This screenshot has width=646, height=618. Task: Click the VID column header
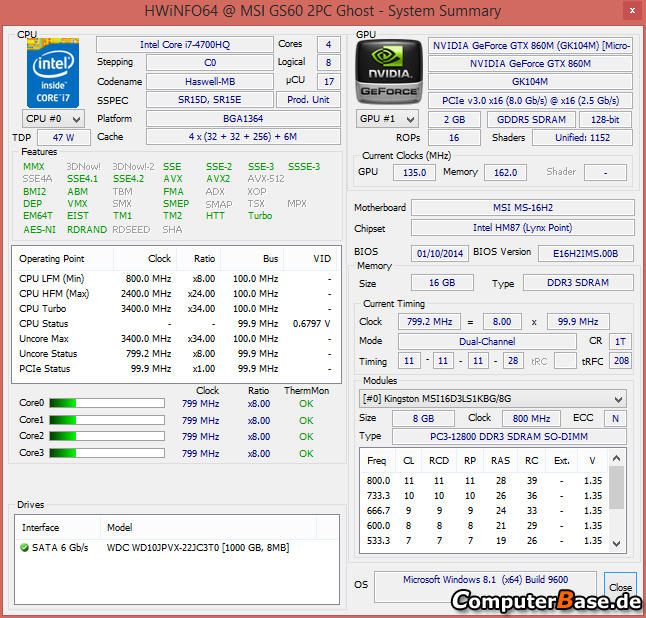point(310,258)
